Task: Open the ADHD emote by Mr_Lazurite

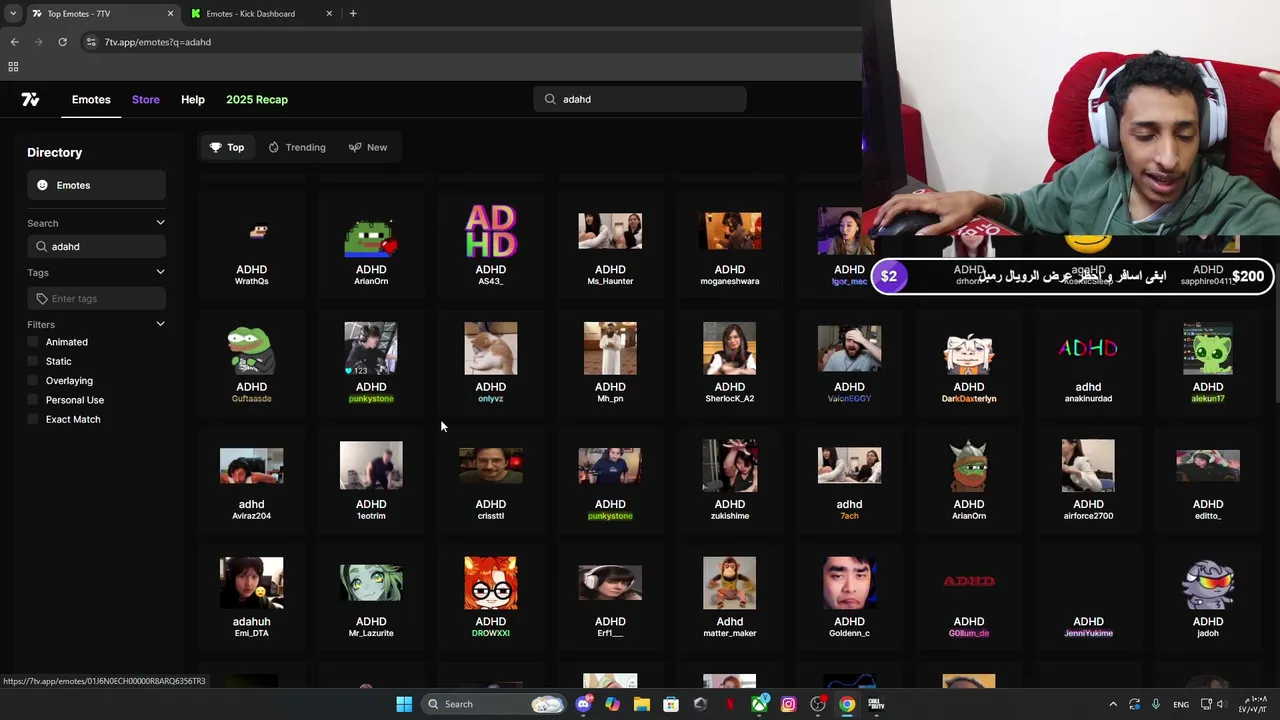Action: [371, 597]
